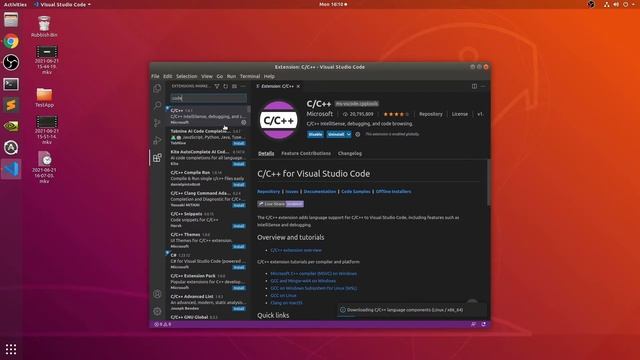Image resolution: width=640 pixels, height=360 pixels.
Task: Open the License link in extension header
Action: tap(460, 114)
